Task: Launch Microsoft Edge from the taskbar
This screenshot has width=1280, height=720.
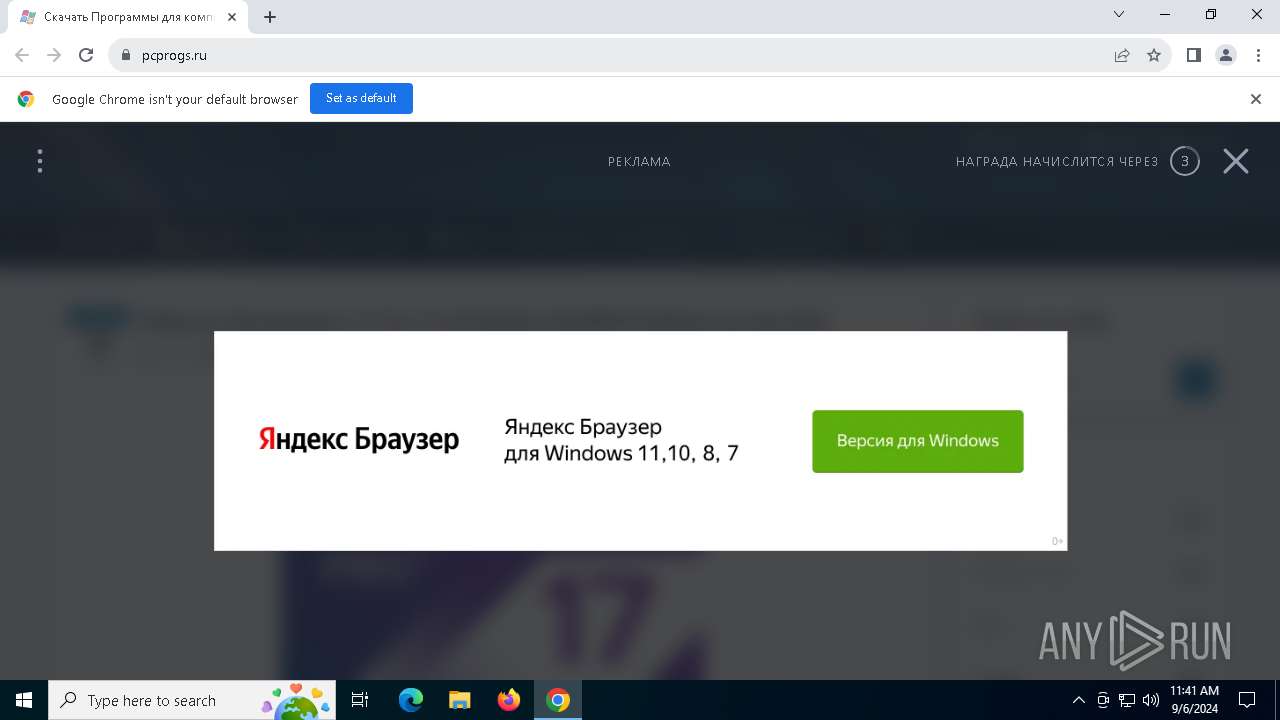Action: pyautogui.click(x=411, y=700)
